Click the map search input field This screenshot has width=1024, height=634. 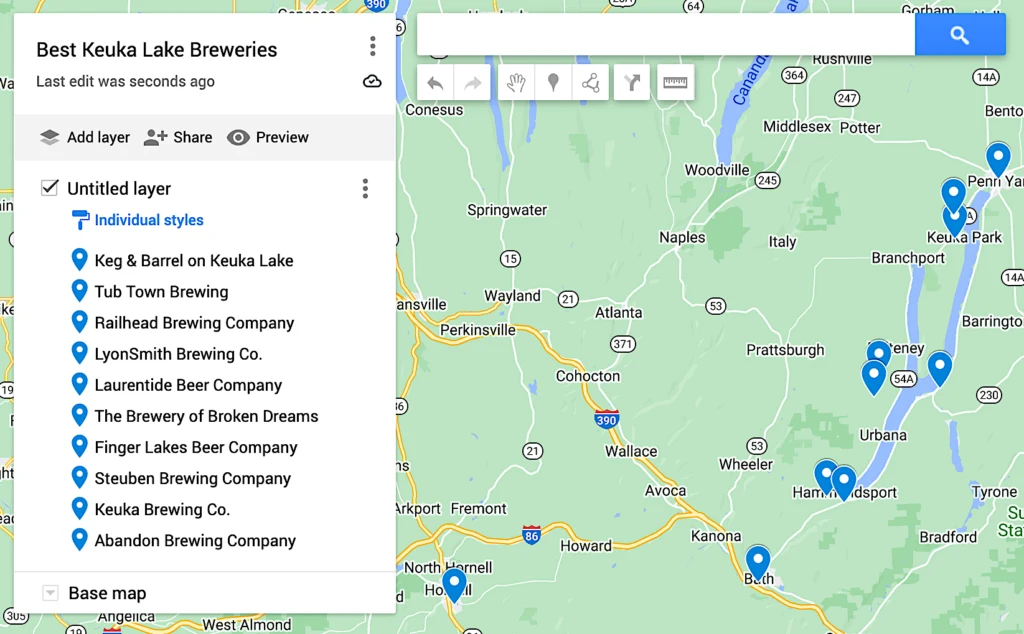666,35
